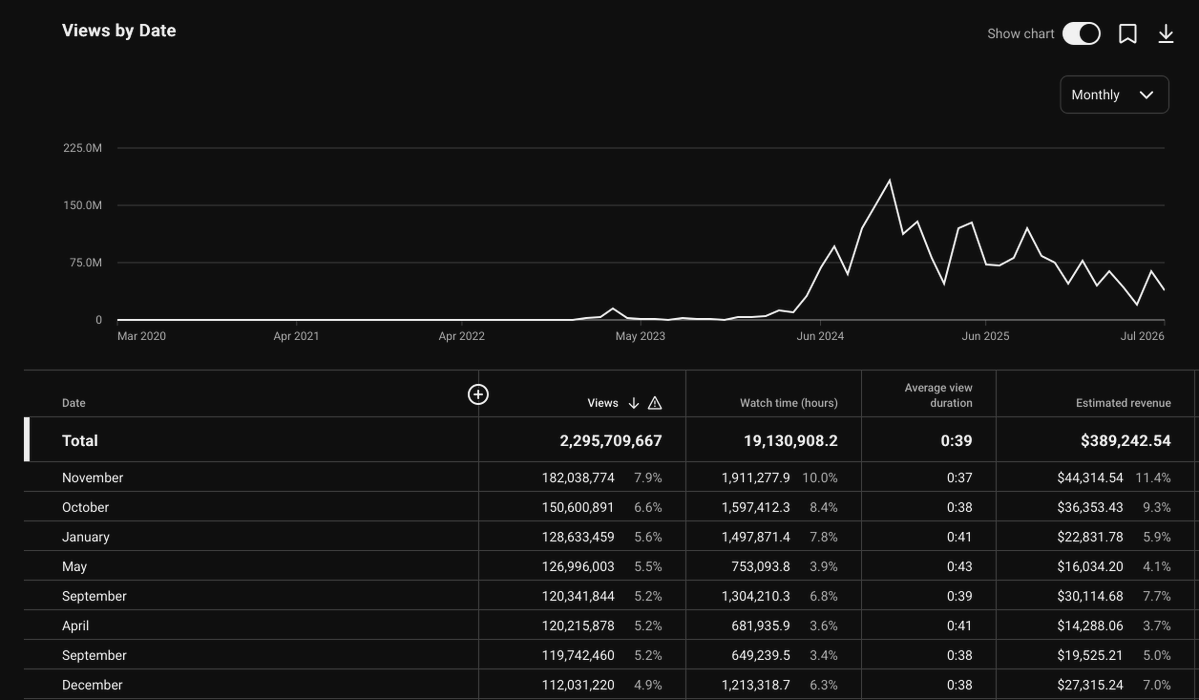Click January revenue $22,831.78
1199x700 pixels.
click(1090, 537)
